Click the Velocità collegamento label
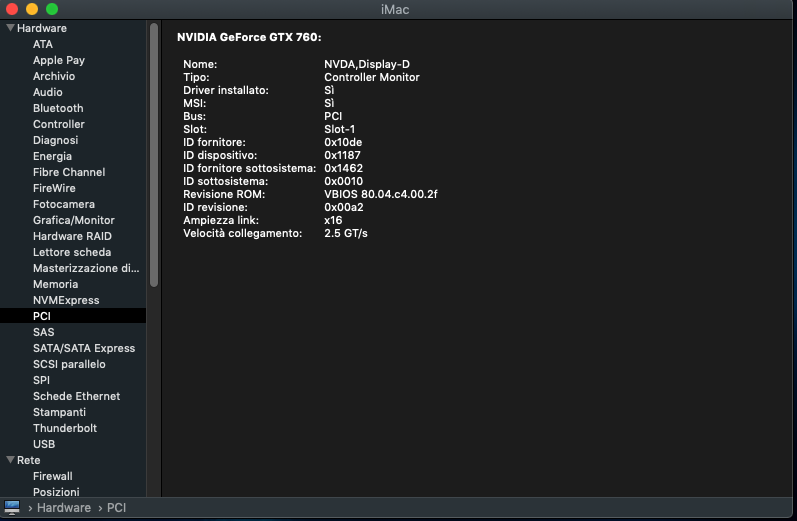The width and height of the screenshot is (797, 521). 242,233
